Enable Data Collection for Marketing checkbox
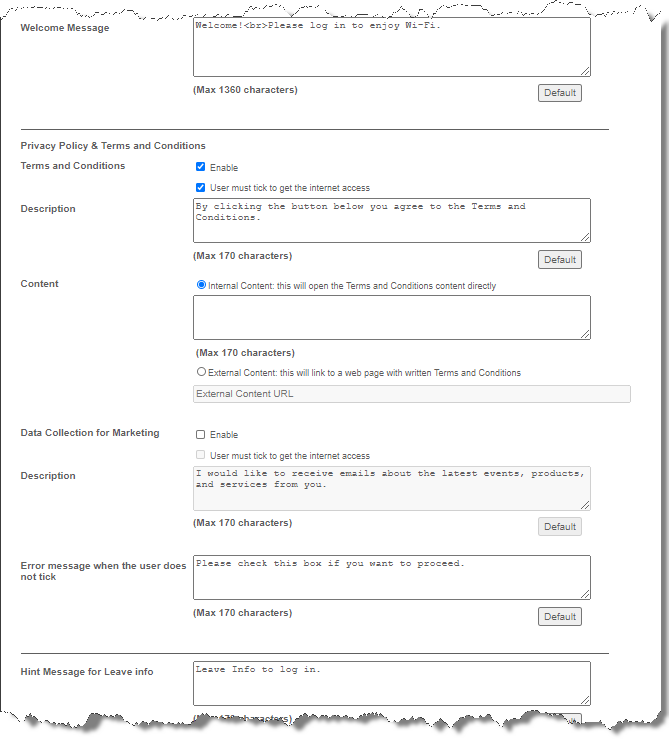 click(200, 435)
